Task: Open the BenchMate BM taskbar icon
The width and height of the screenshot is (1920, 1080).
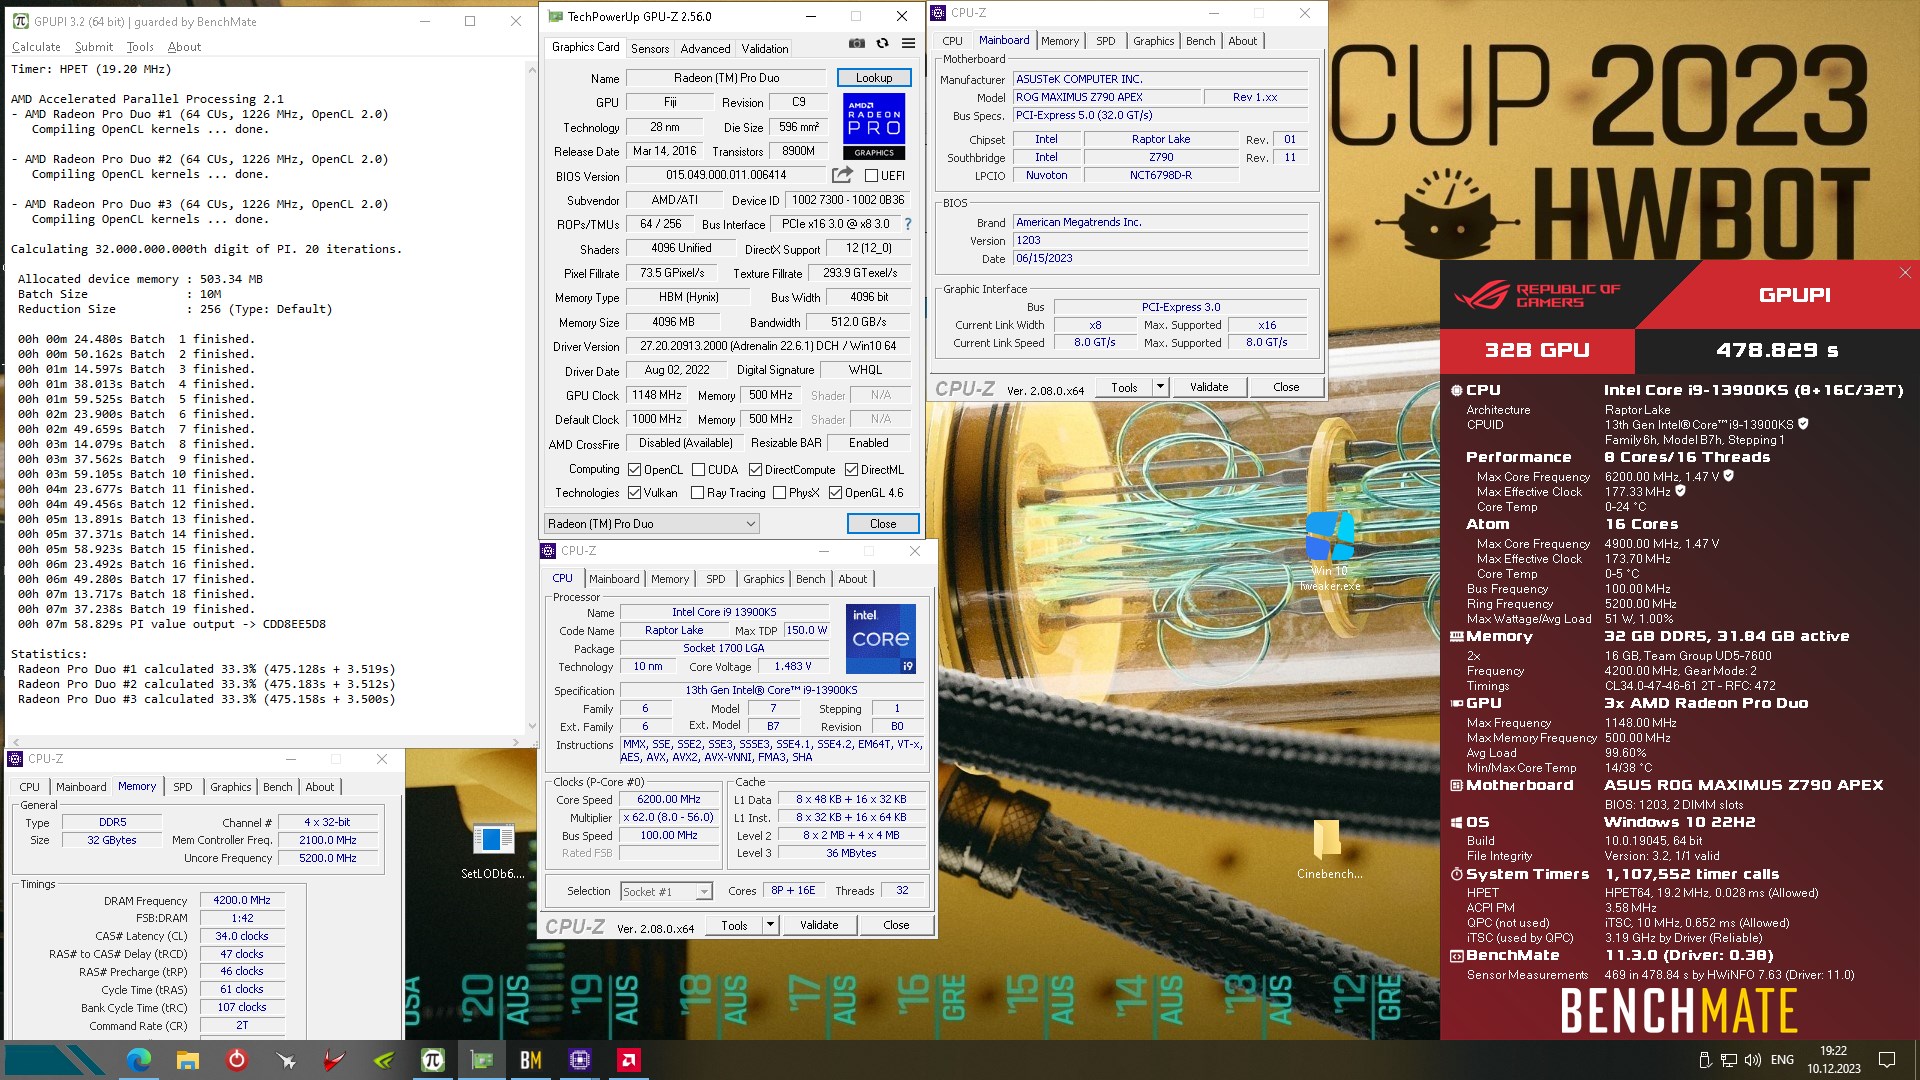Action: point(531,1060)
